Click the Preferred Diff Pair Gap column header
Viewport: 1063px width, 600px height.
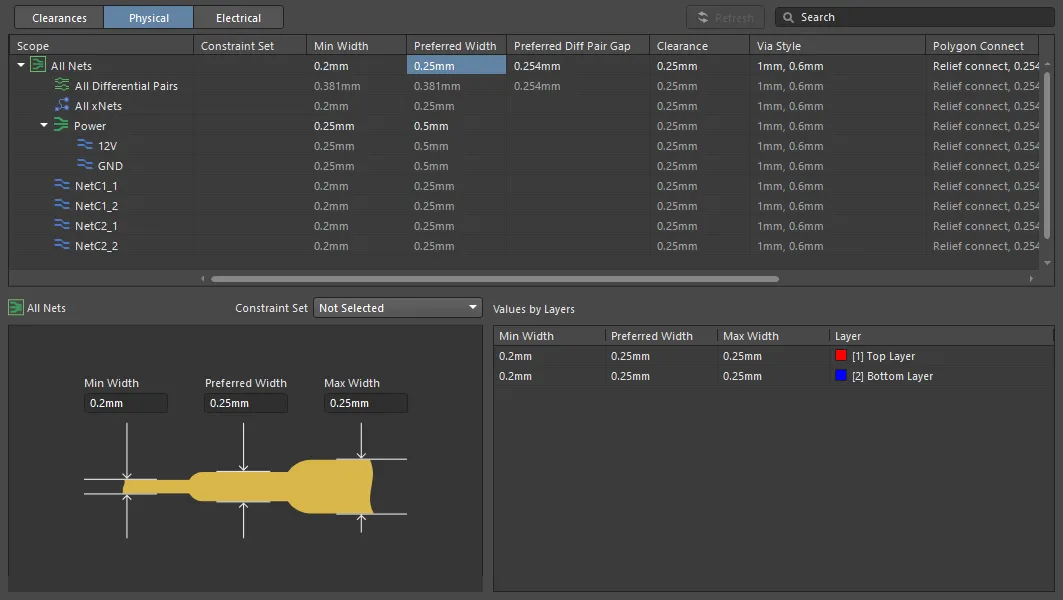(x=578, y=45)
